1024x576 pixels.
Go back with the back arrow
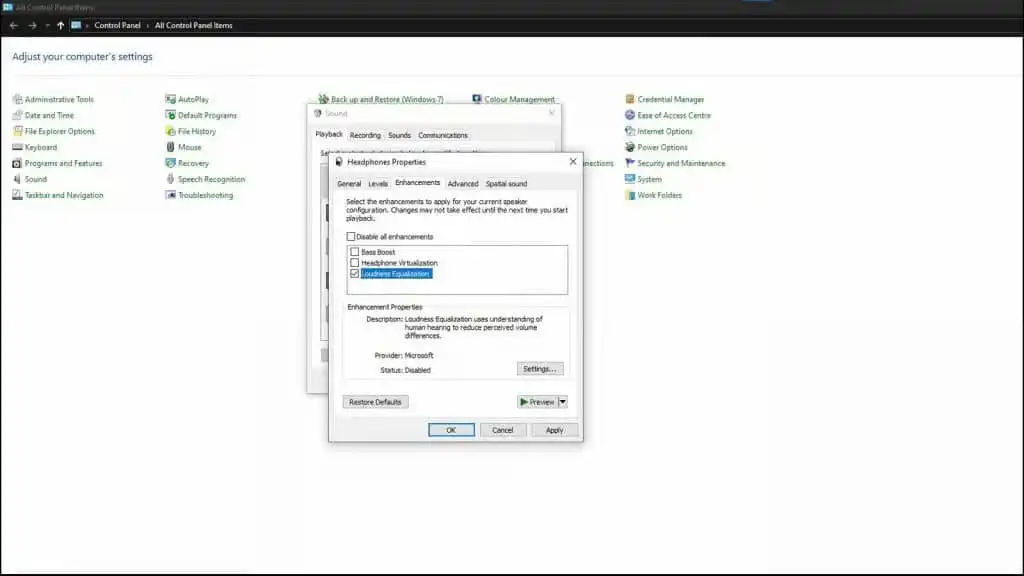click(x=14, y=25)
